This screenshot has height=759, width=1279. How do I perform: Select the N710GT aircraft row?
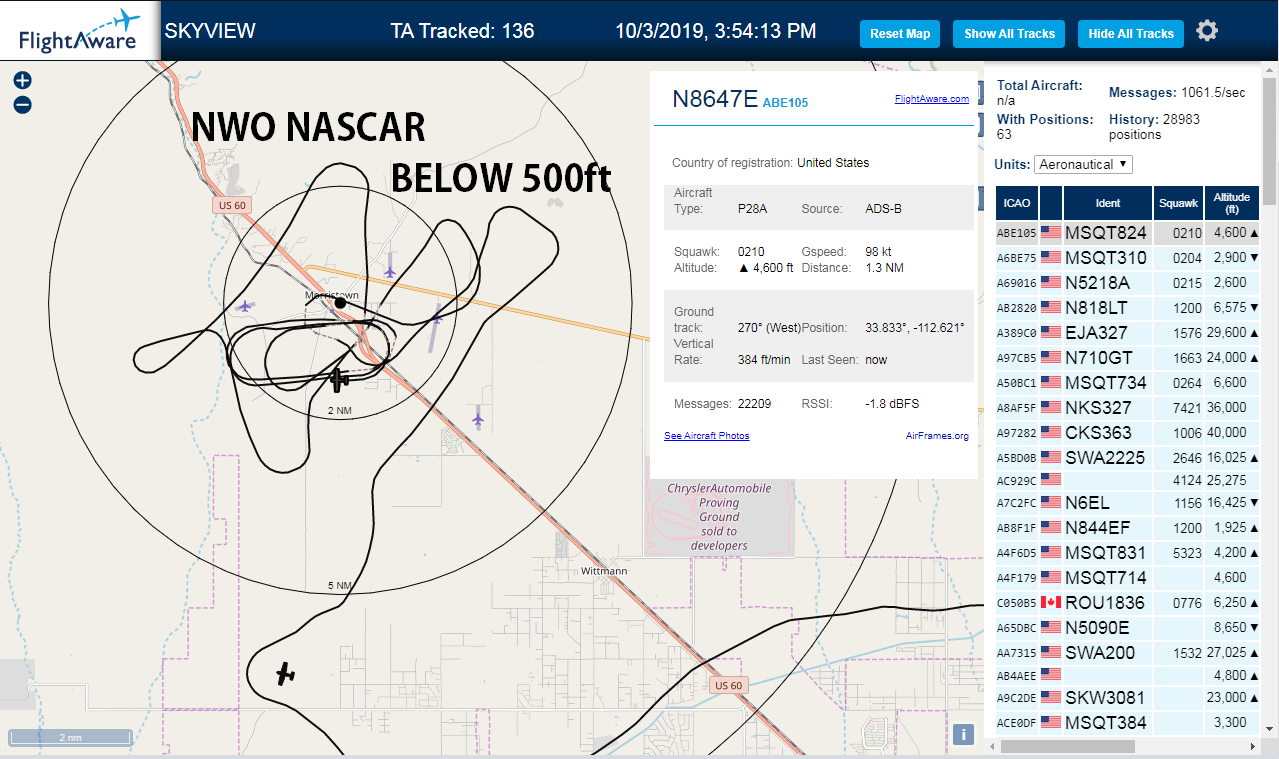(1128, 358)
